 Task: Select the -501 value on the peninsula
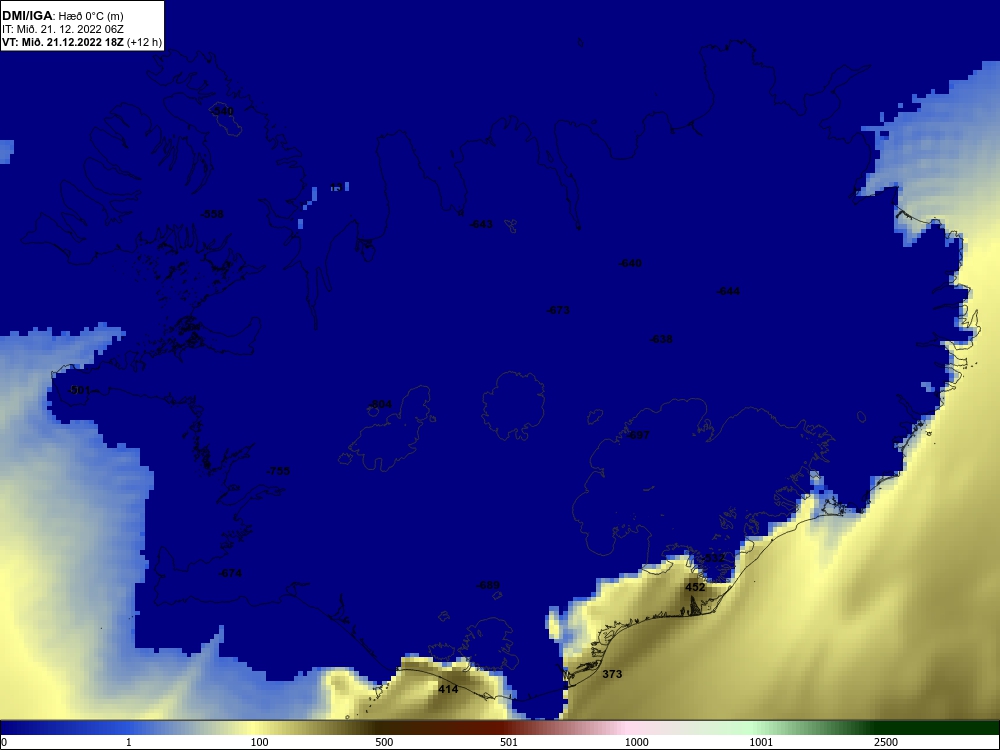79,390
